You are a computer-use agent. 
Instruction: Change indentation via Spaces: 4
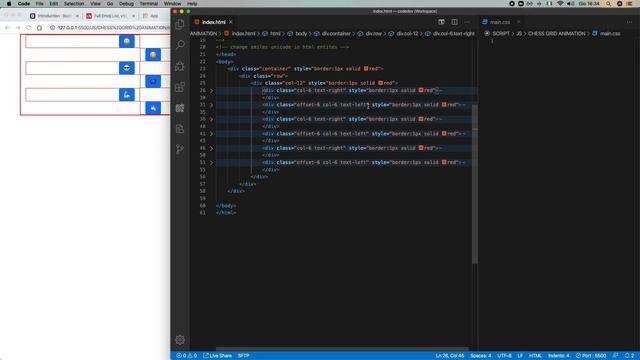point(481,356)
